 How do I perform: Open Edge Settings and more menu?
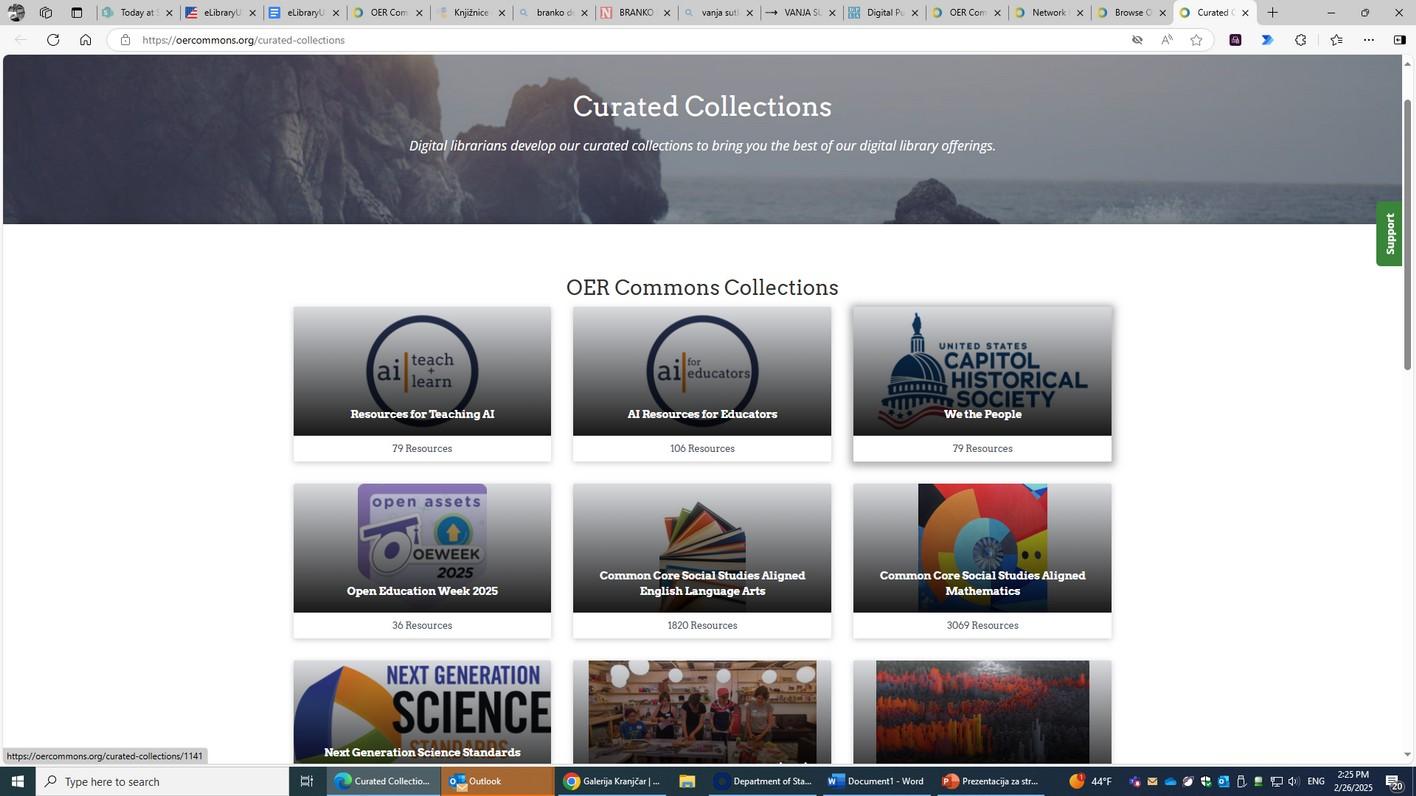coord(1369,40)
